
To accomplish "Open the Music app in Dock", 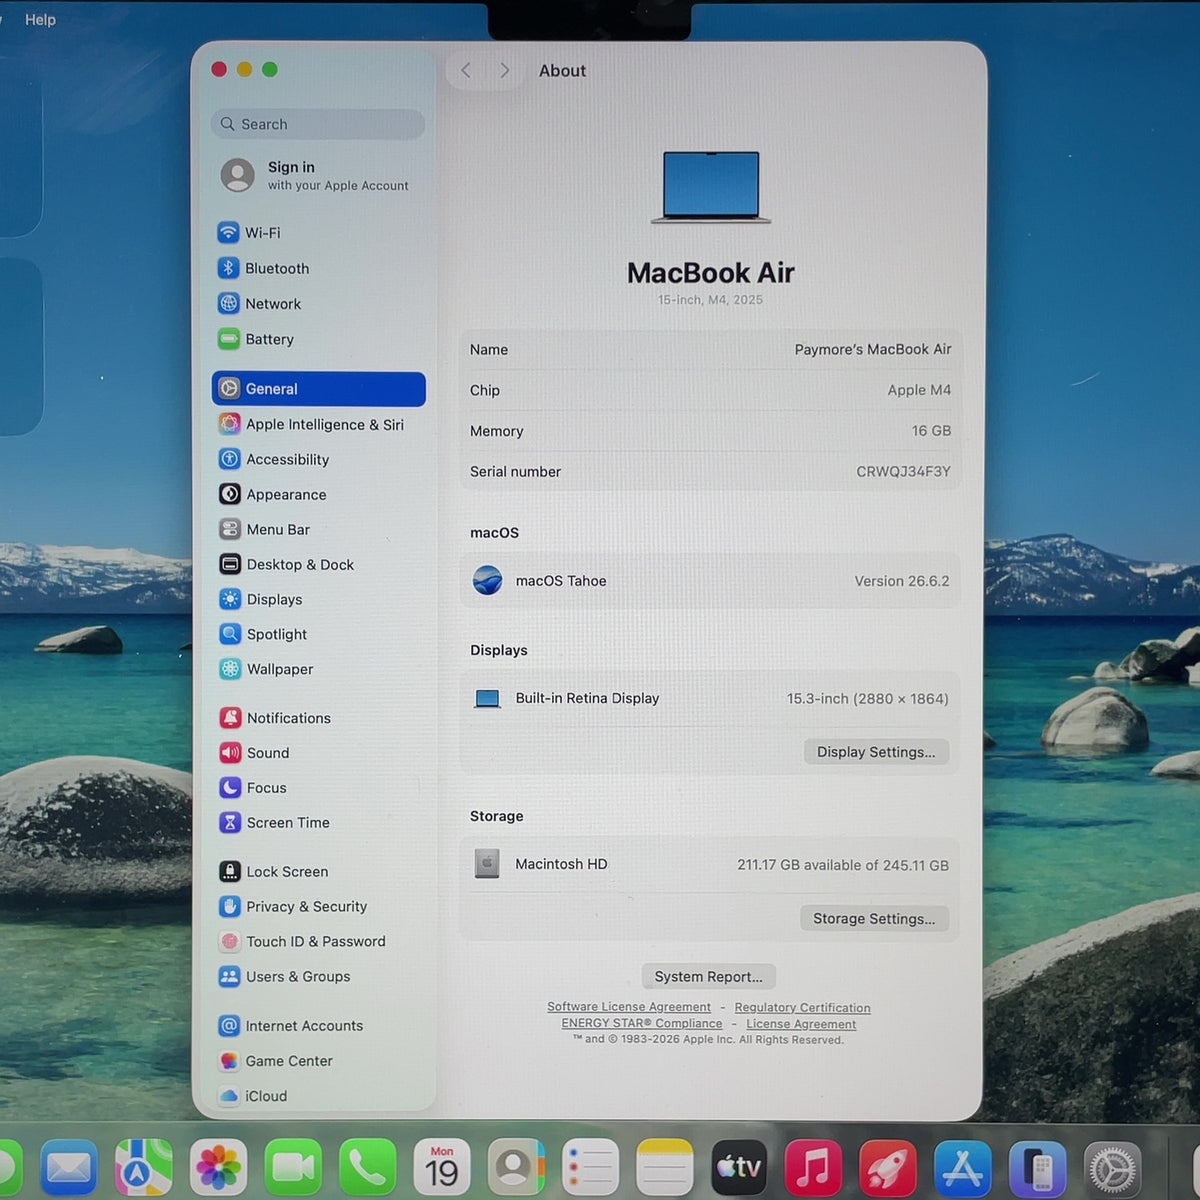I will click(x=813, y=1167).
